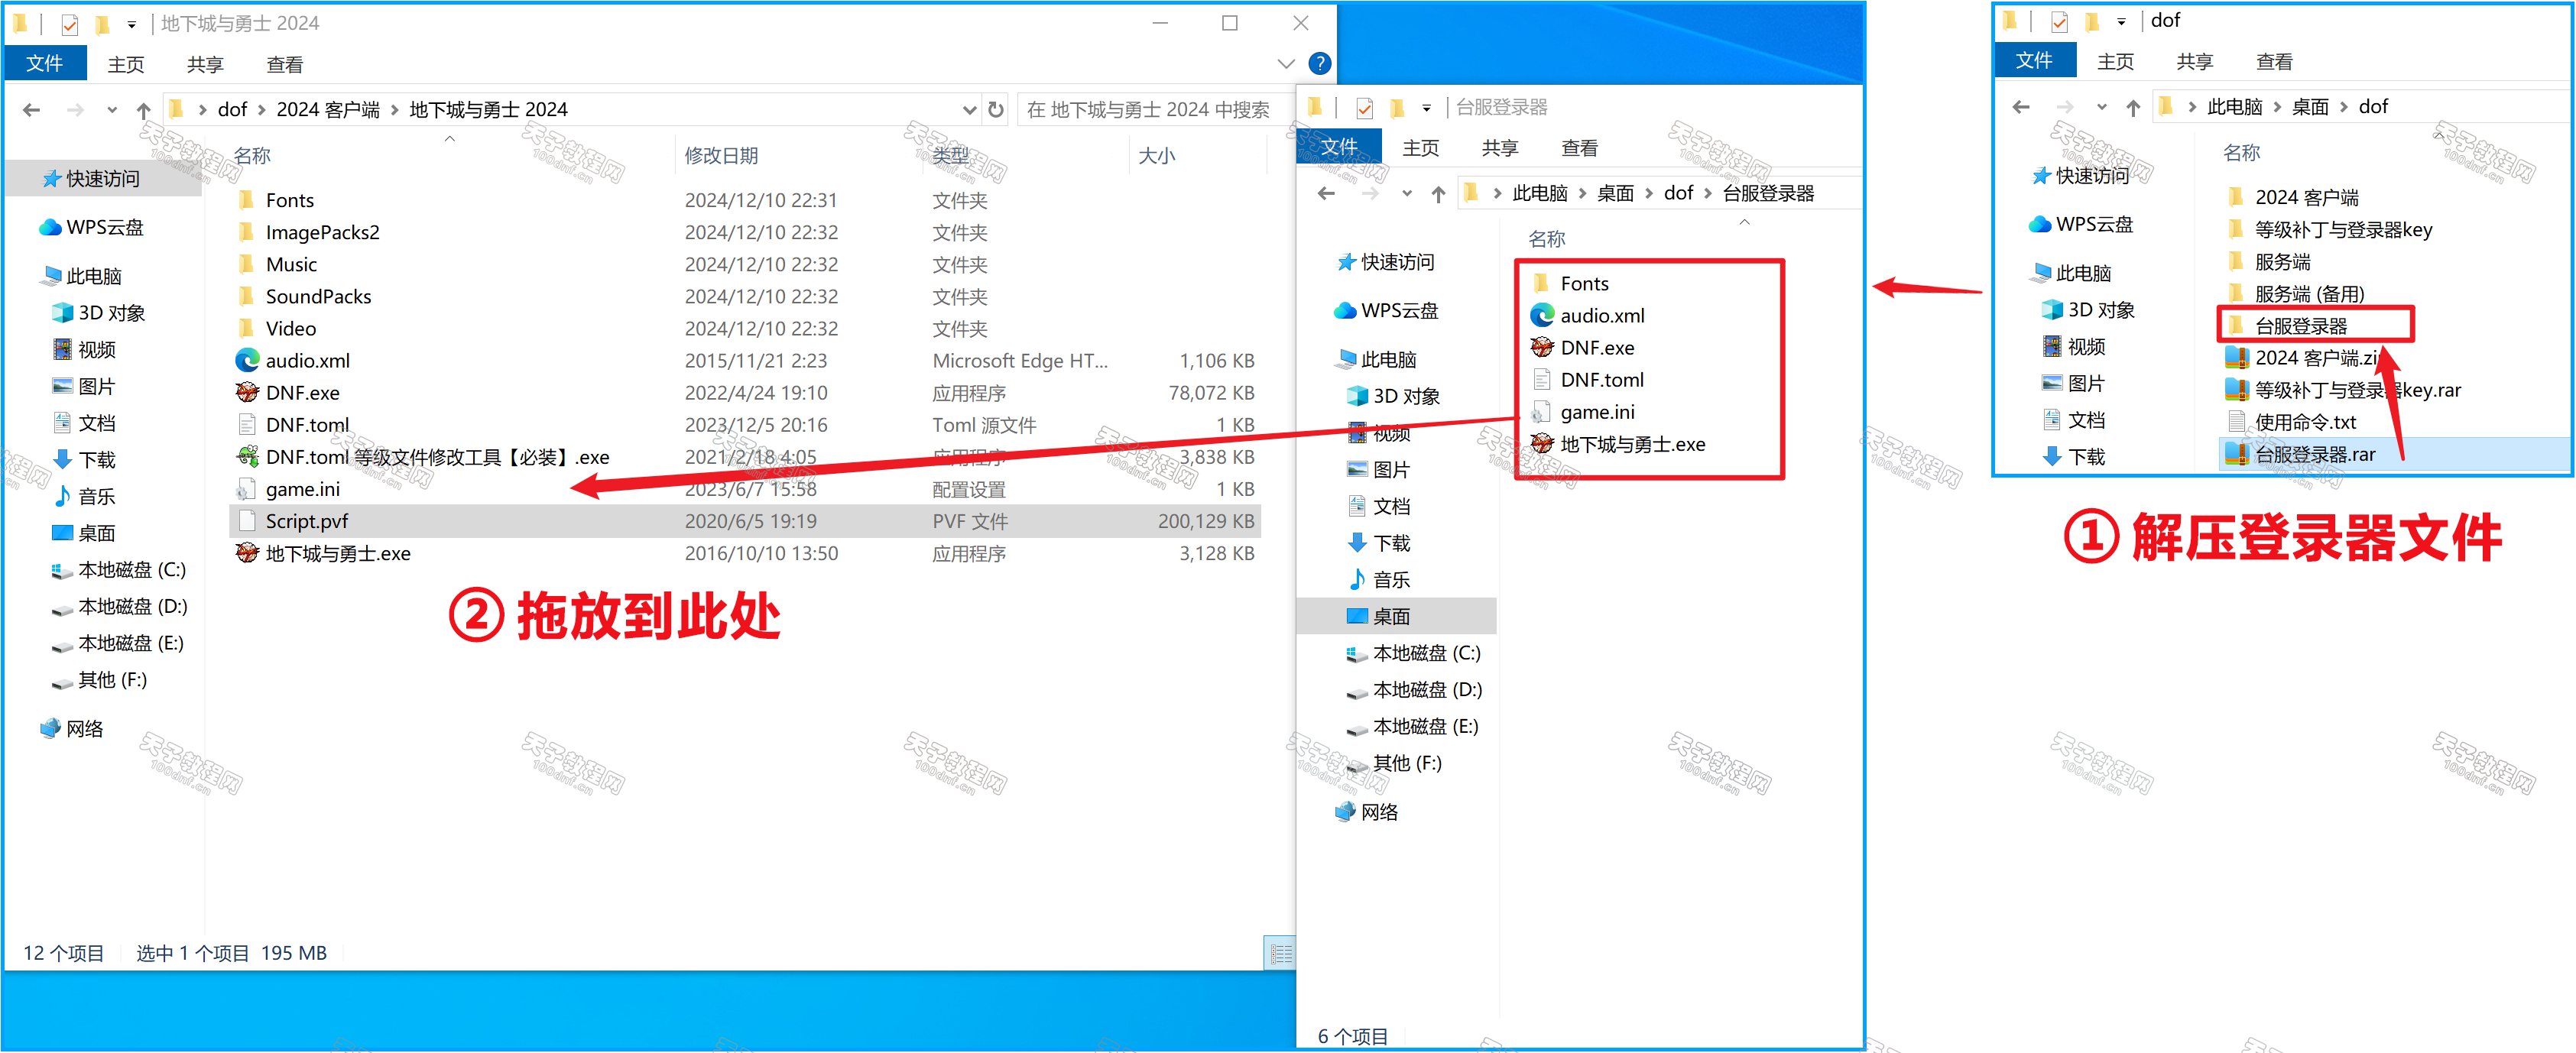Open 服务端 (备用) folder in dof window
This screenshot has width=2576, height=1053.
click(x=2309, y=294)
